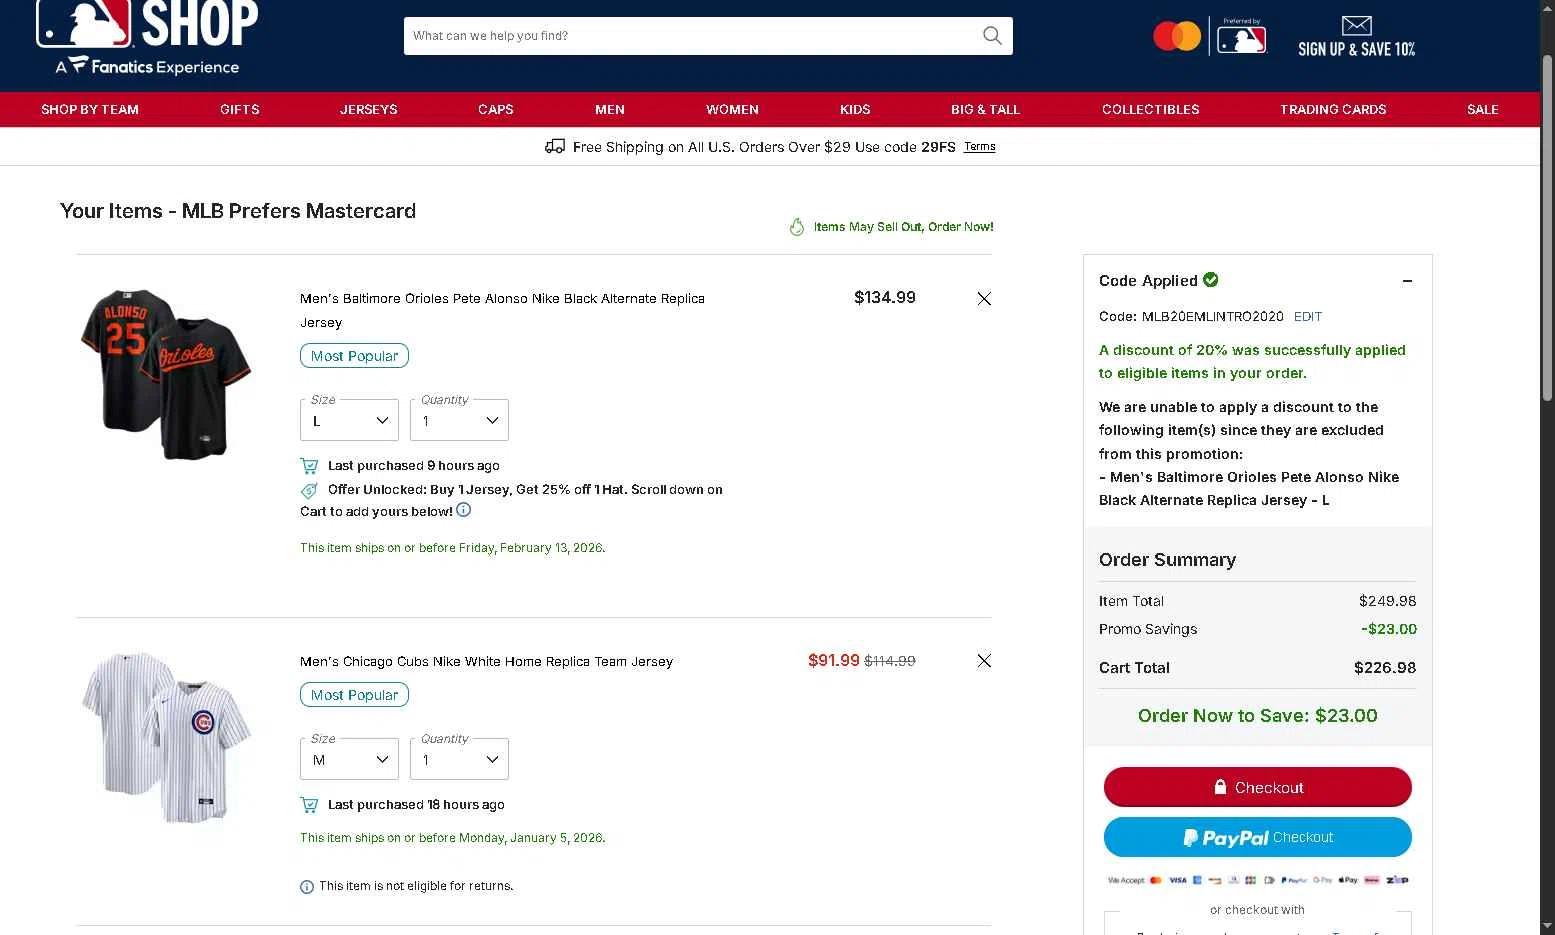Click the Promo Savings -$23.00 amount

coord(1389,629)
